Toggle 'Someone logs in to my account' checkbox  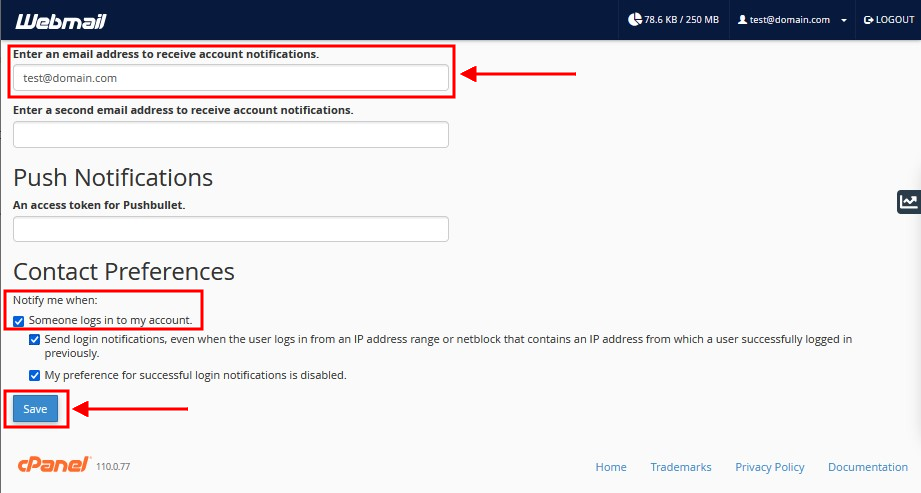coord(19,321)
